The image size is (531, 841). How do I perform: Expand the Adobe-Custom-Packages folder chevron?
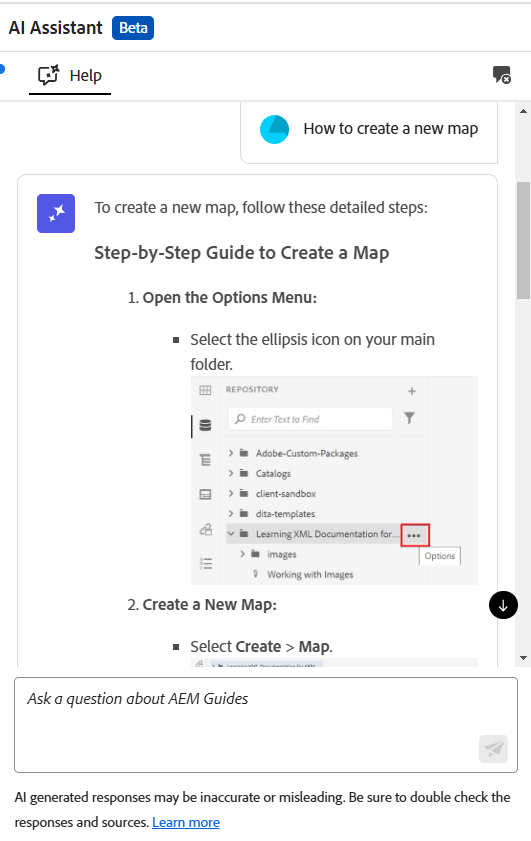tap(231, 453)
